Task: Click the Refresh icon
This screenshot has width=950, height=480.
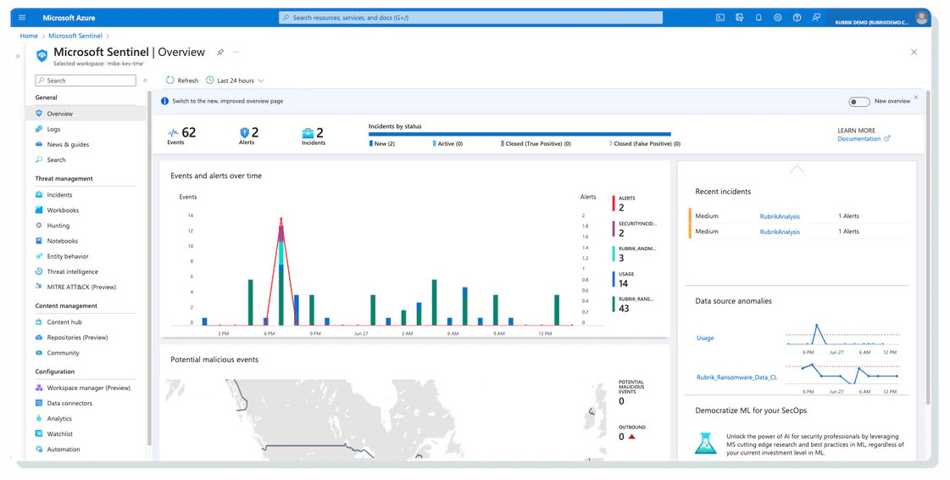Action: point(170,80)
